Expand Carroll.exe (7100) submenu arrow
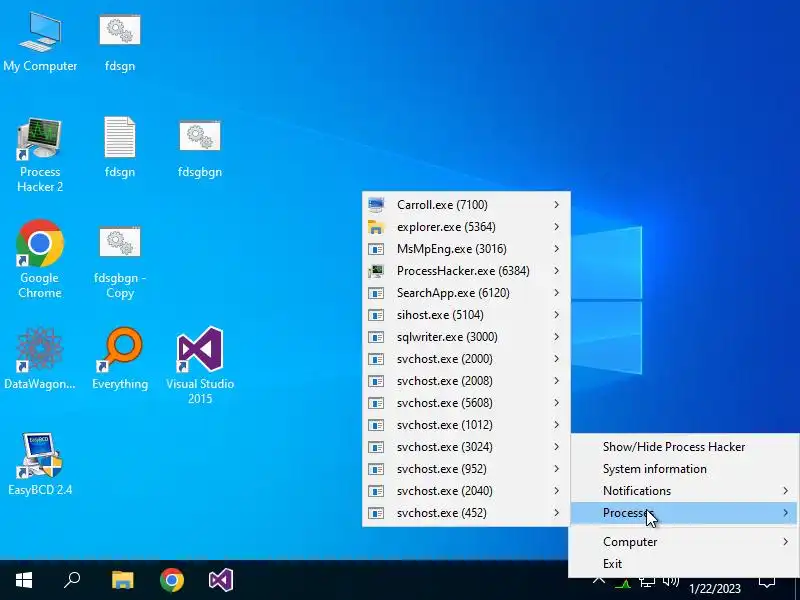This screenshot has height=600, width=800. (x=557, y=205)
